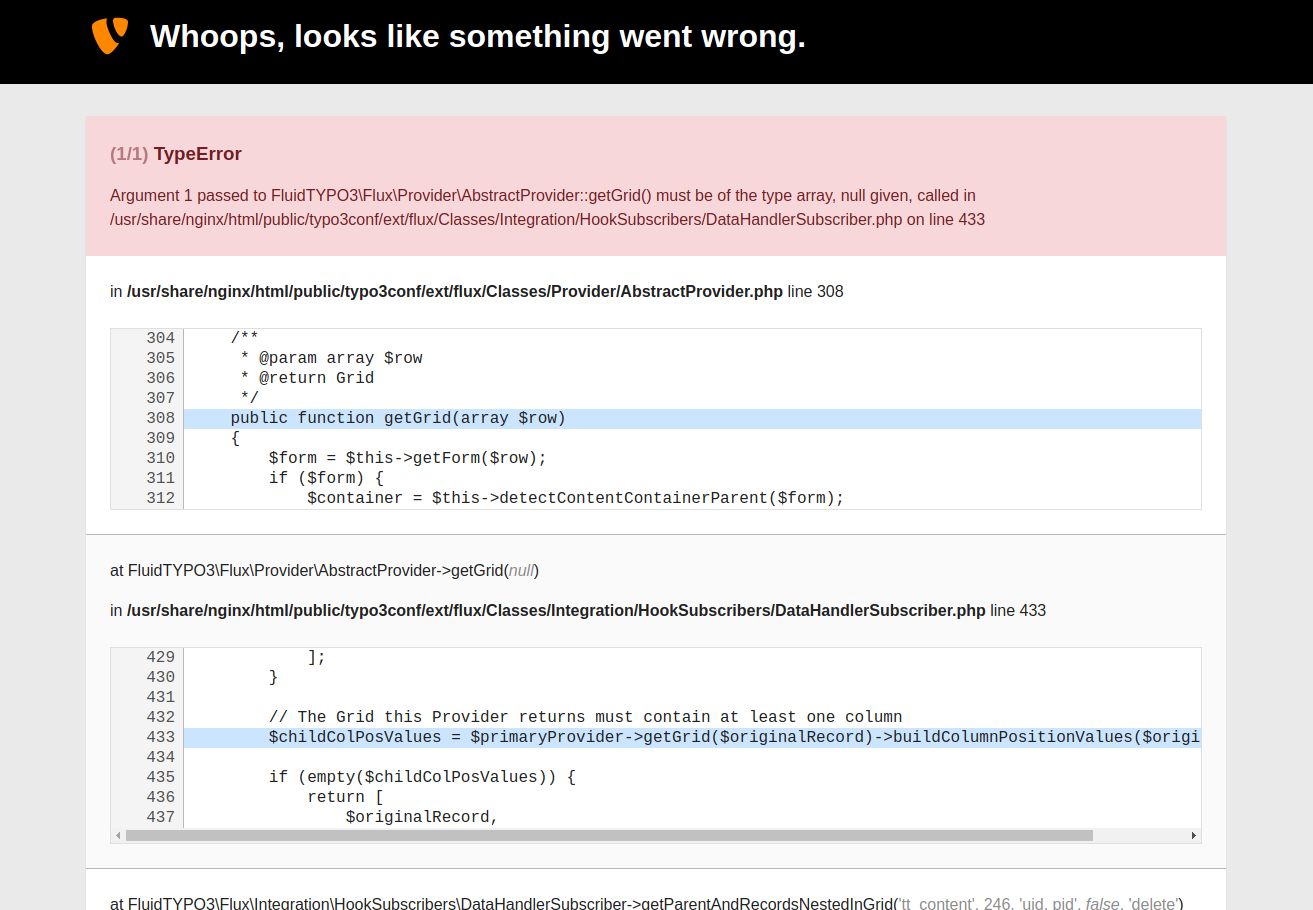Click line number 309 with the opening brace
Screen dimensions: 1313x910
coord(160,438)
